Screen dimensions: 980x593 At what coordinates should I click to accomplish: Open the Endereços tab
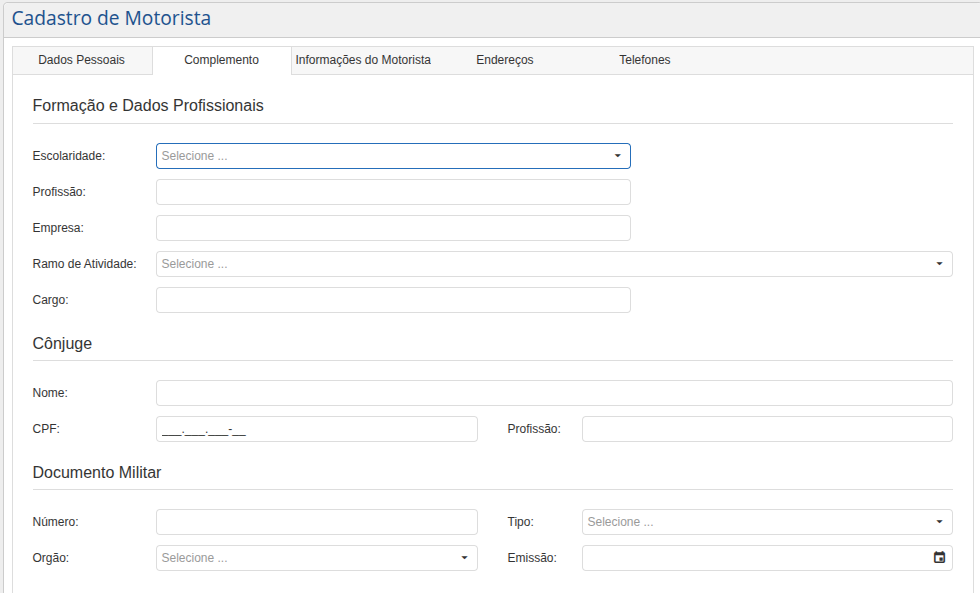505,60
